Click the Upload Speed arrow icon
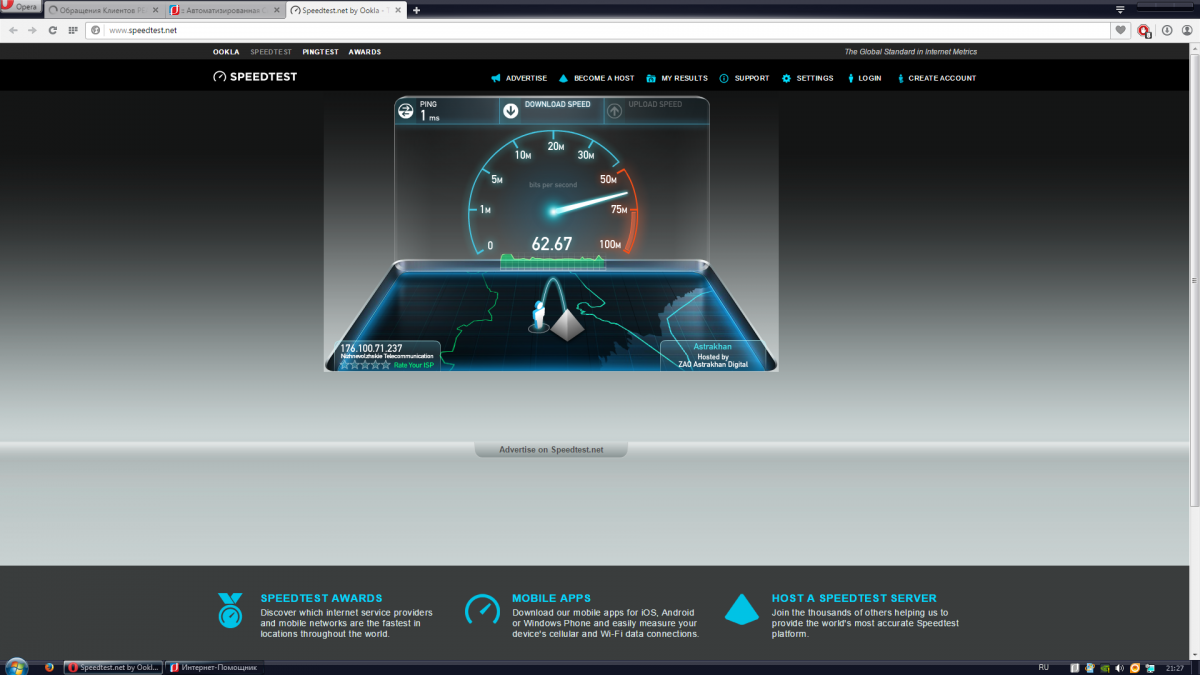This screenshot has height=675, width=1200. click(614, 111)
